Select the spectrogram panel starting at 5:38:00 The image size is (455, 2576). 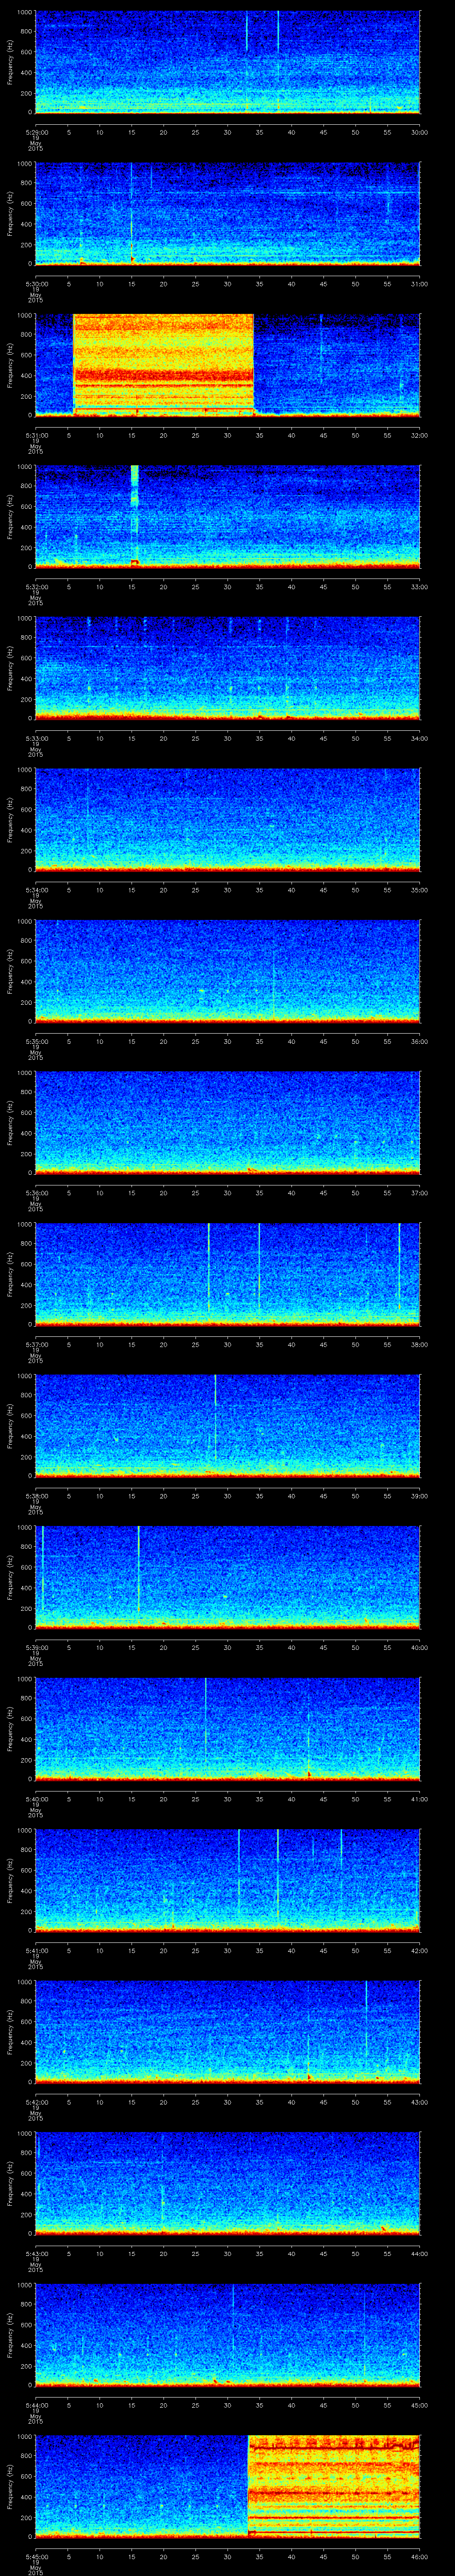tap(227, 1427)
